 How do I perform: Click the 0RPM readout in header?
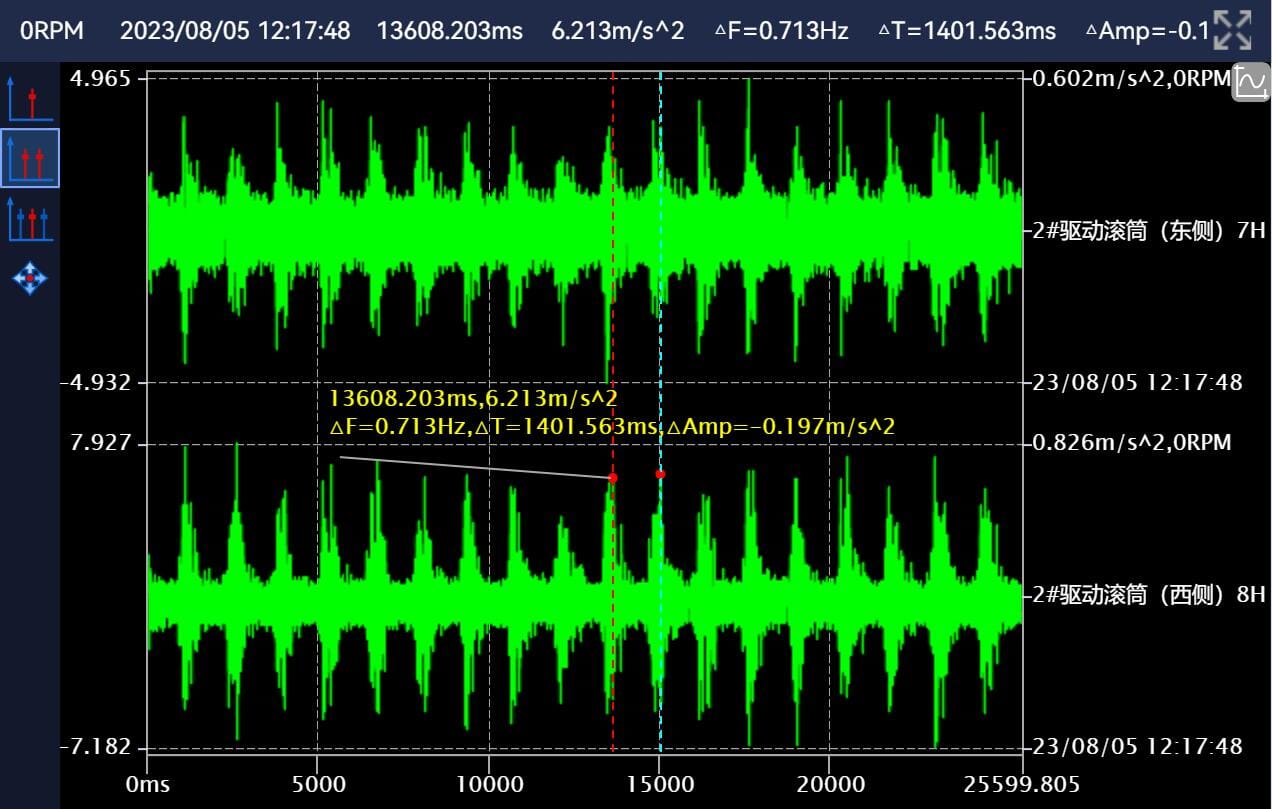tap(52, 30)
